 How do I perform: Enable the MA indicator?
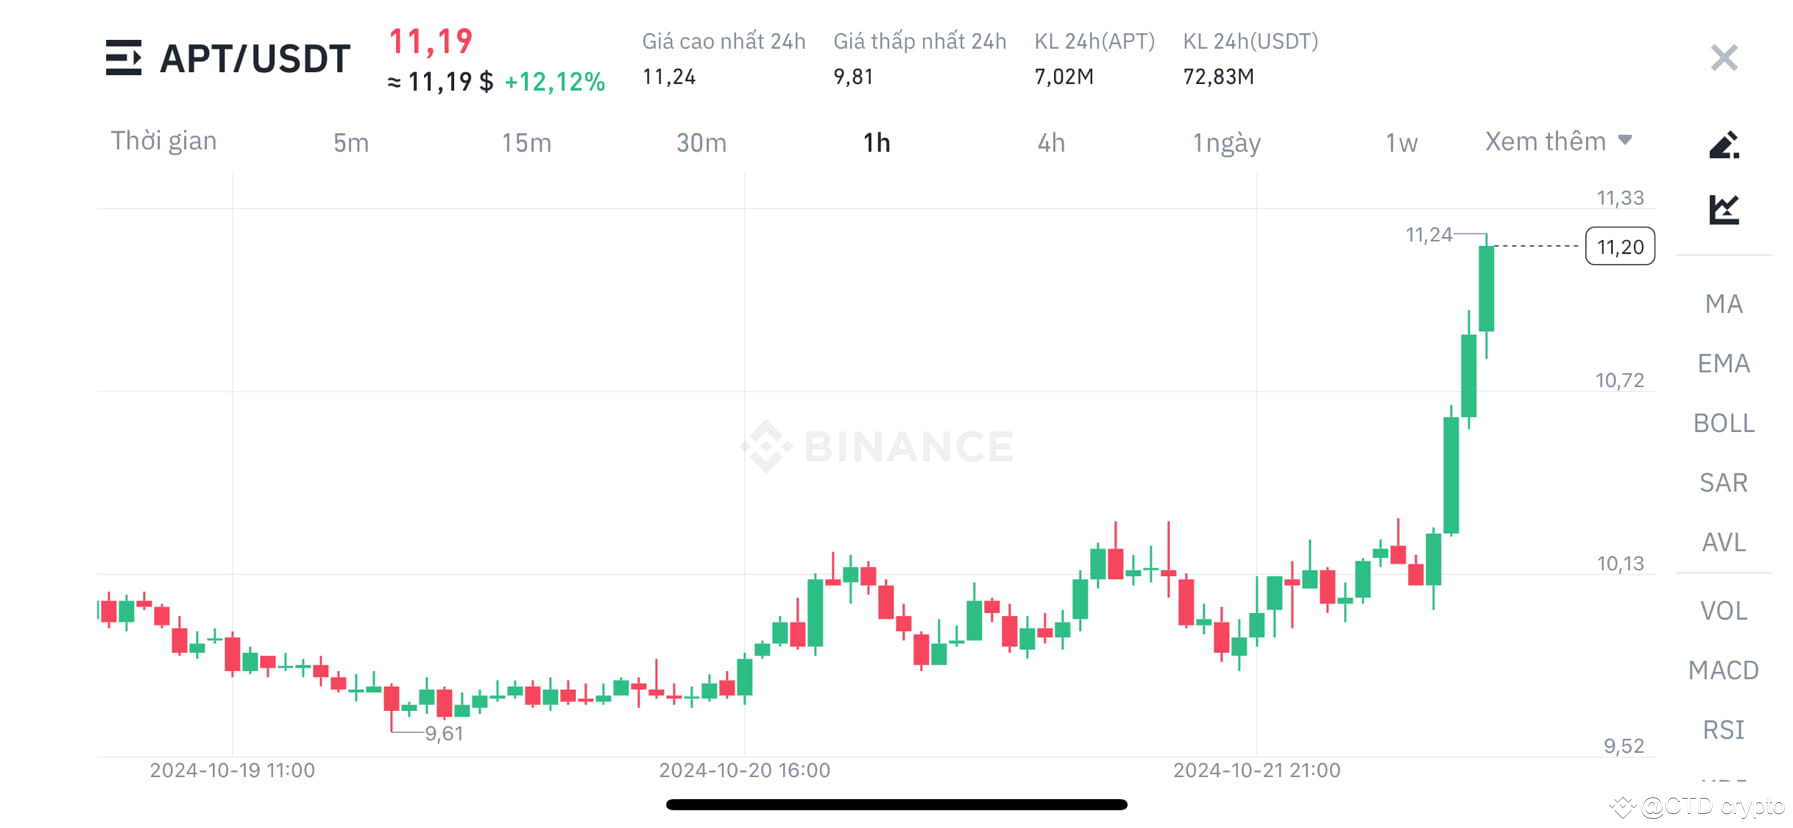click(x=1722, y=303)
